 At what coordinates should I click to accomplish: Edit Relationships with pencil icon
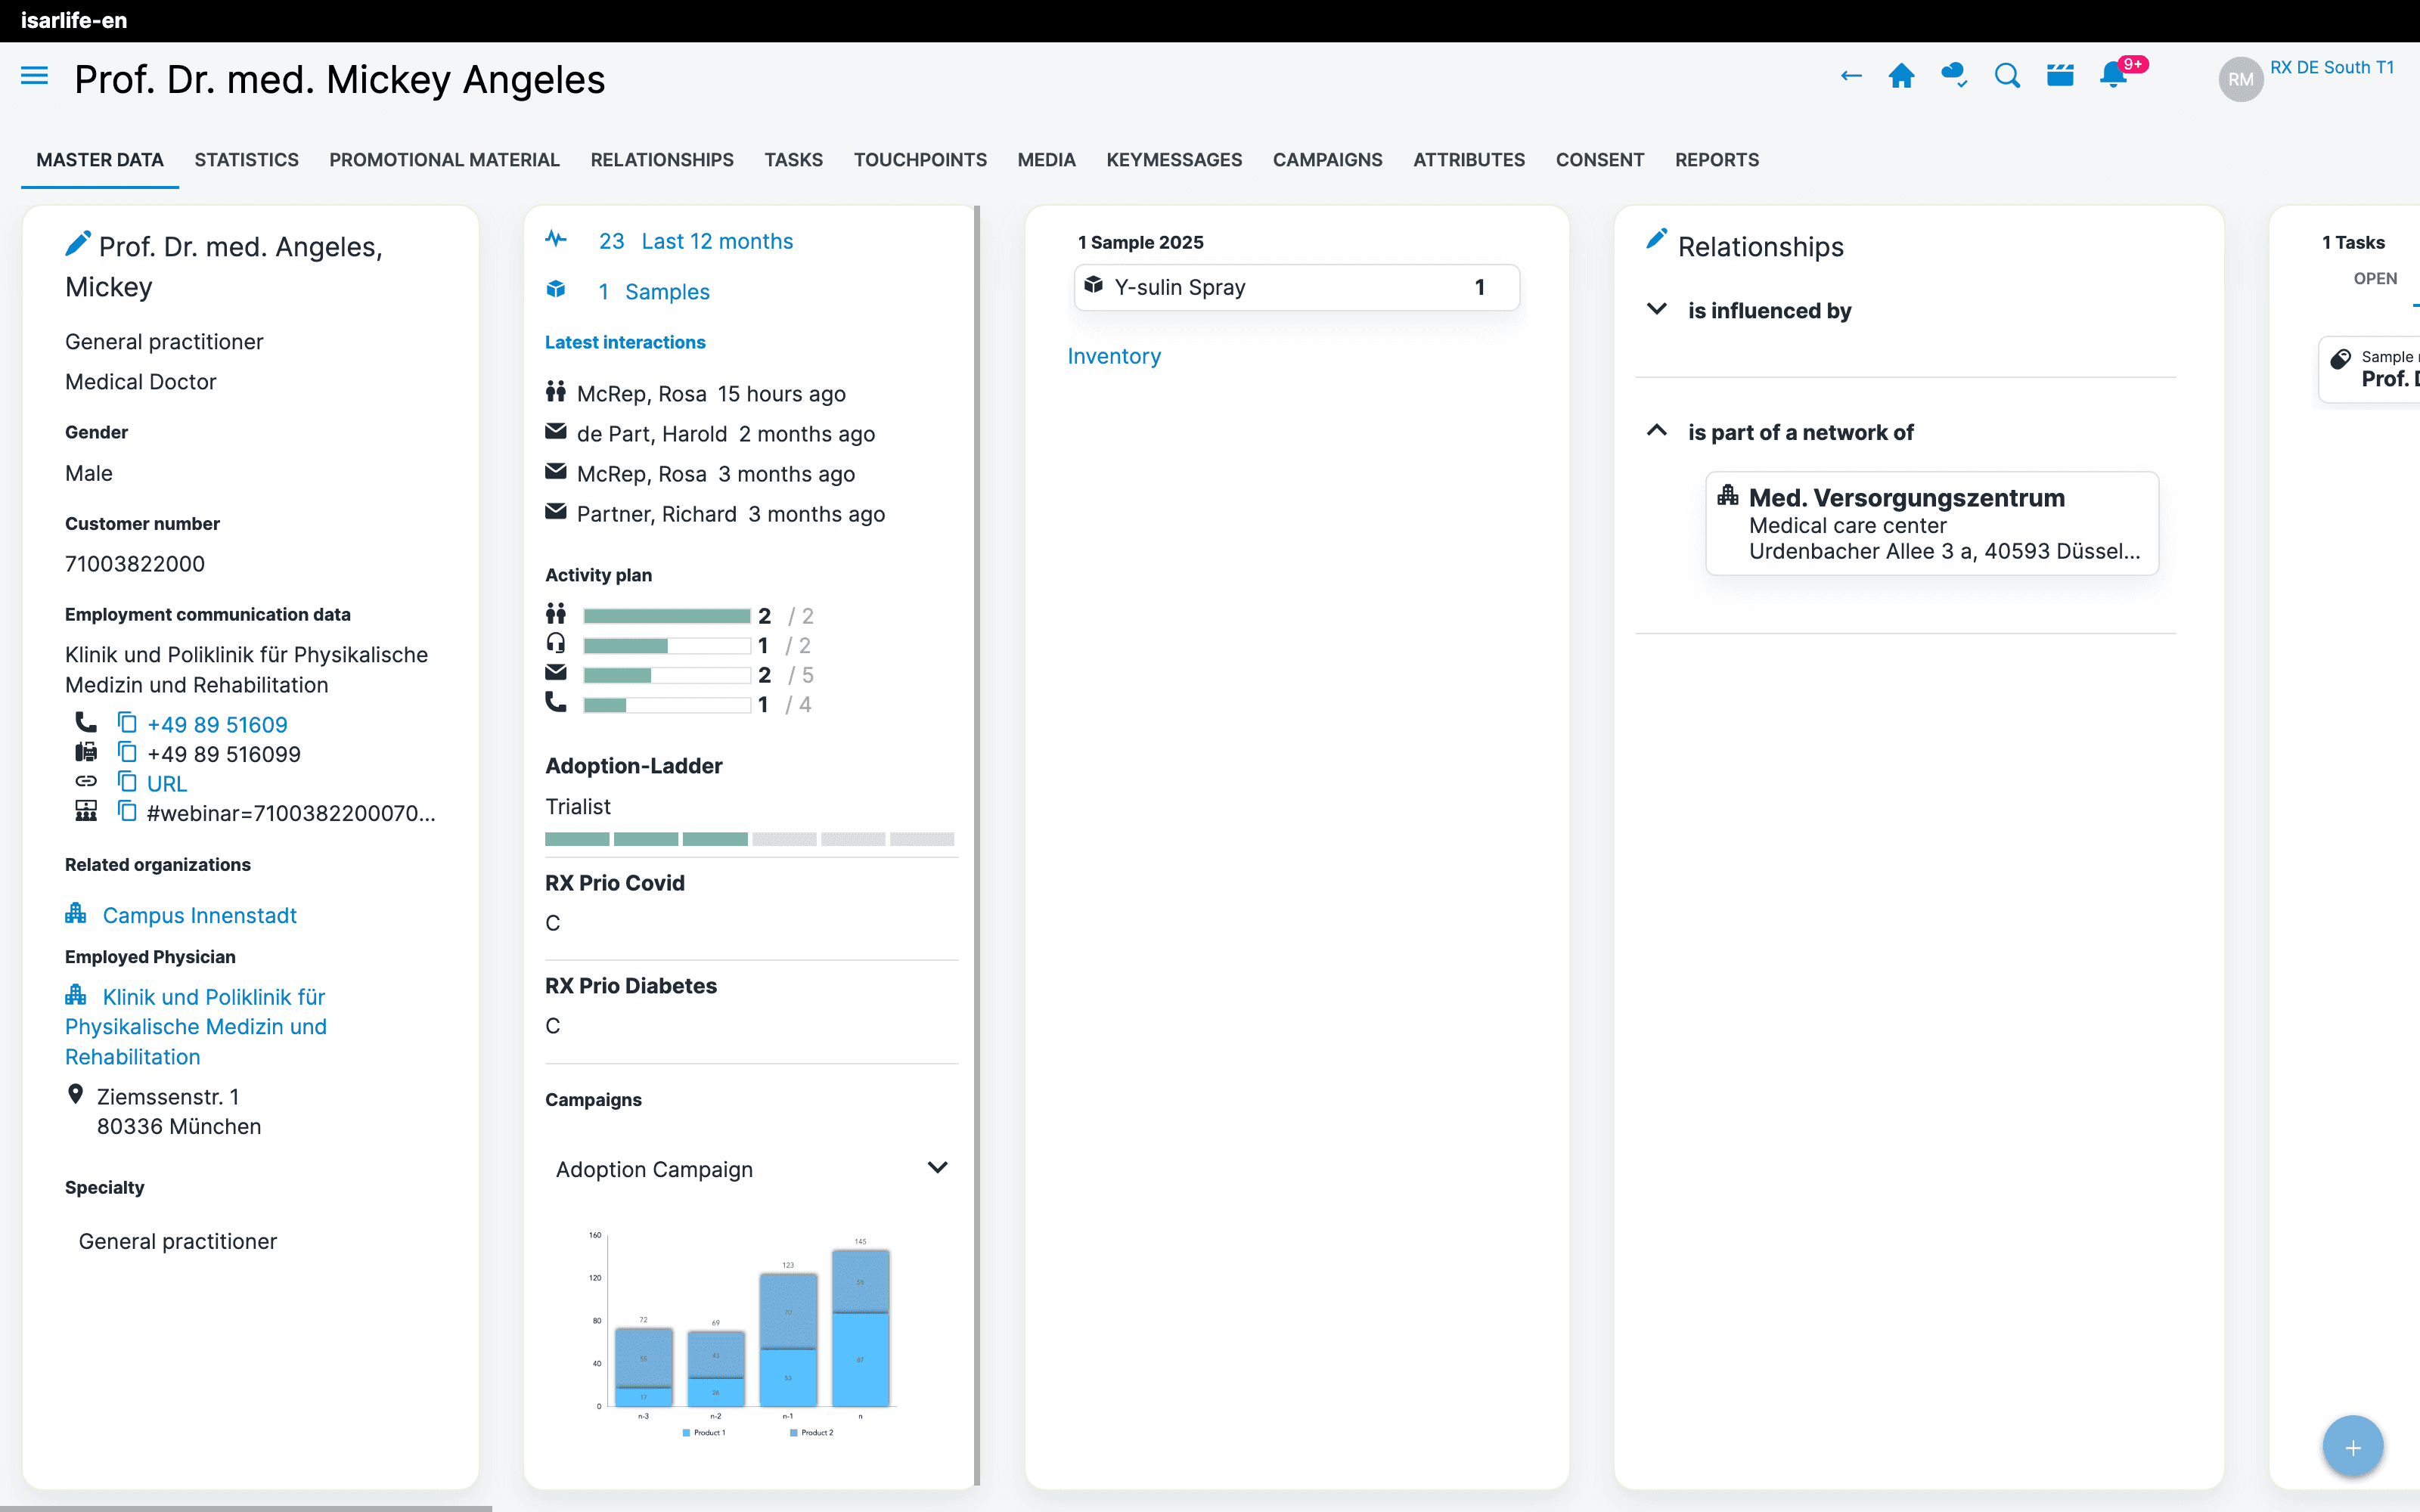pyautogui.click(x=1656, y=240)
